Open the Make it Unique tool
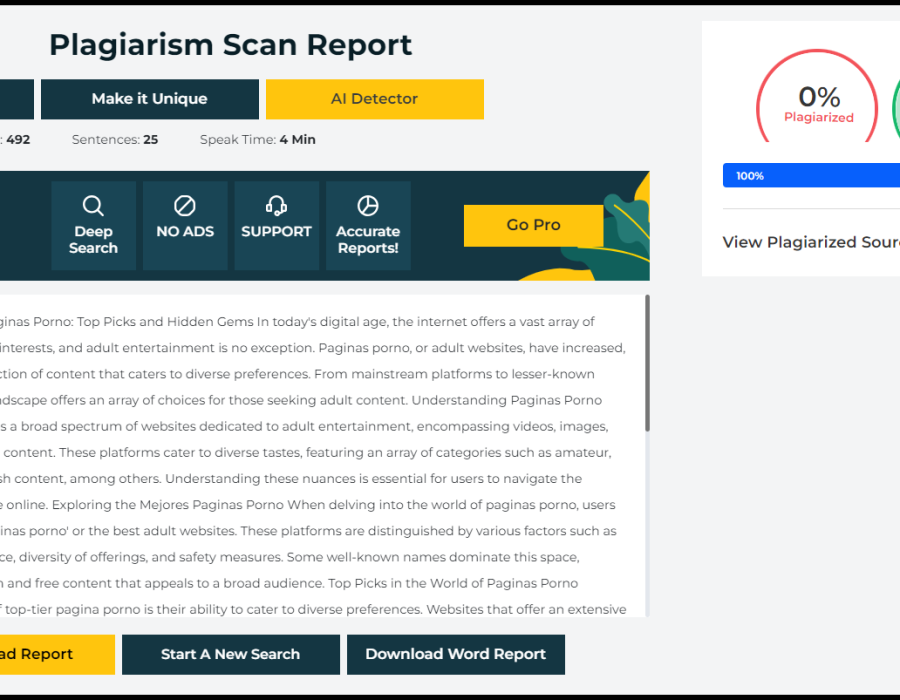Image resolution: width=900 pixels, height=700 pixels. (x=150, y=99)
